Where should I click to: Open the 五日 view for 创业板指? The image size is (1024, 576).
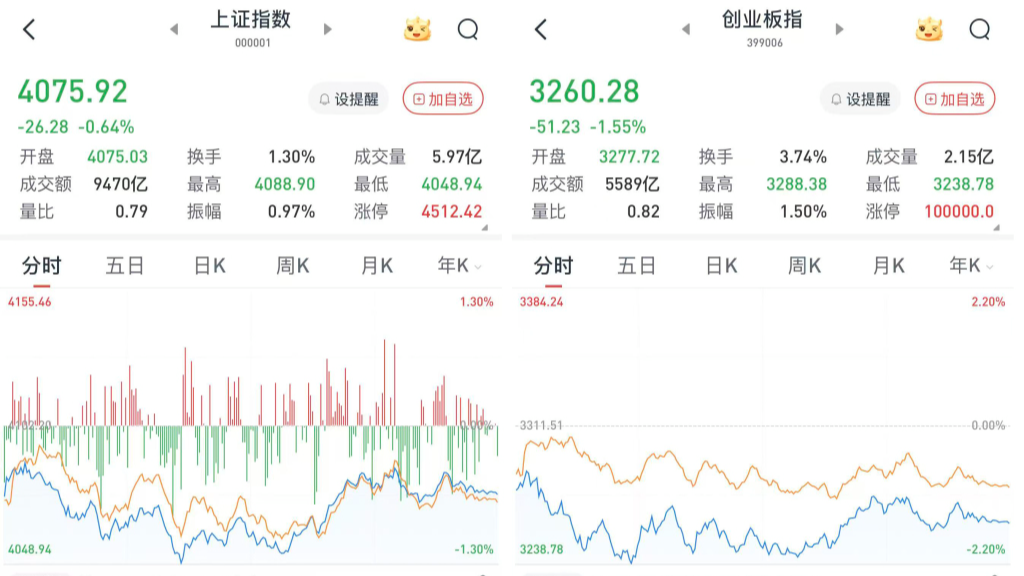click(638, 265)
